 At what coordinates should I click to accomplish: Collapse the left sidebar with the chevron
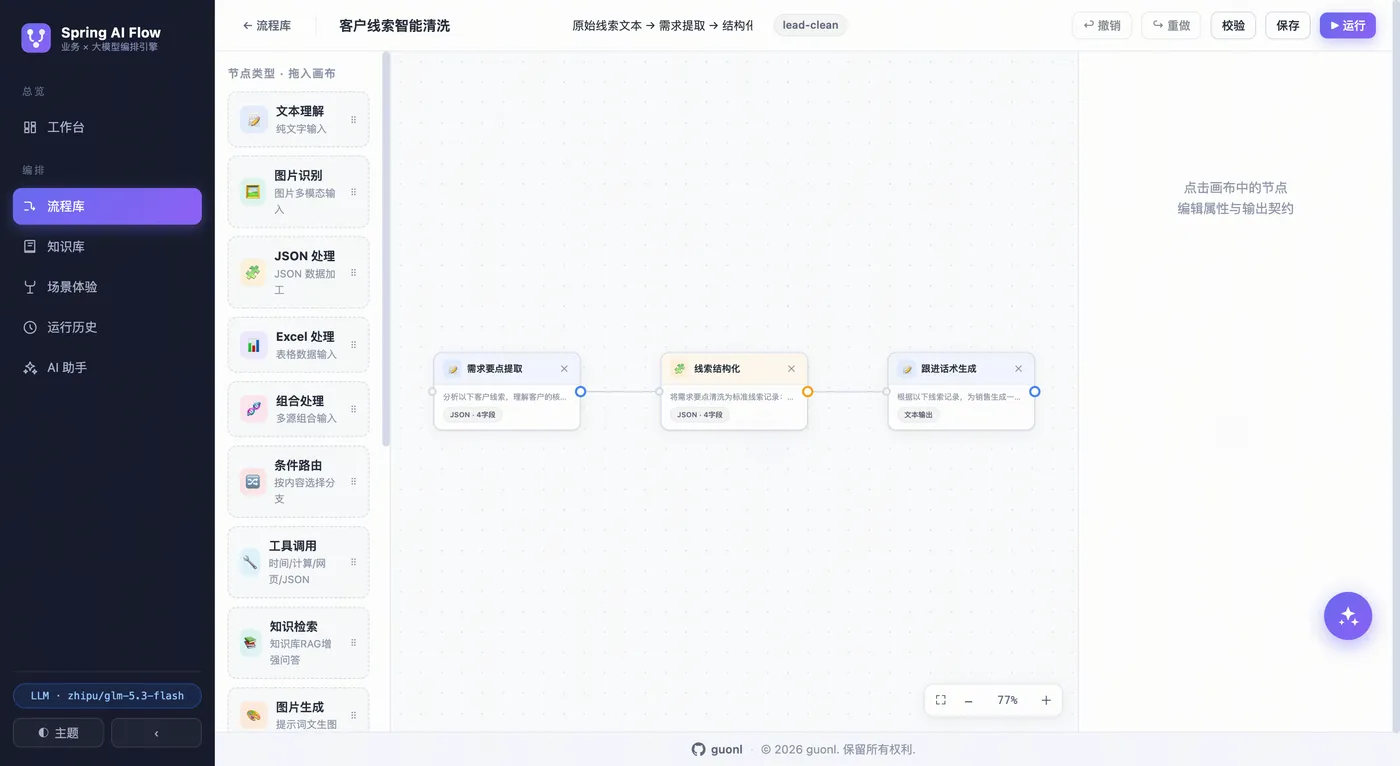pos(156,733)
